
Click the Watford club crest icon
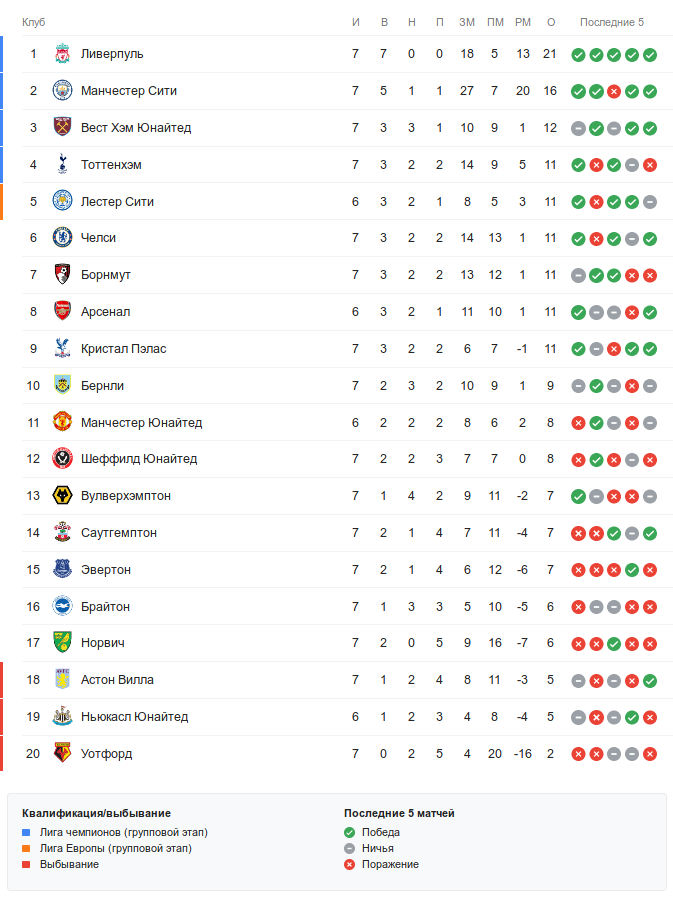click(62, 754)
